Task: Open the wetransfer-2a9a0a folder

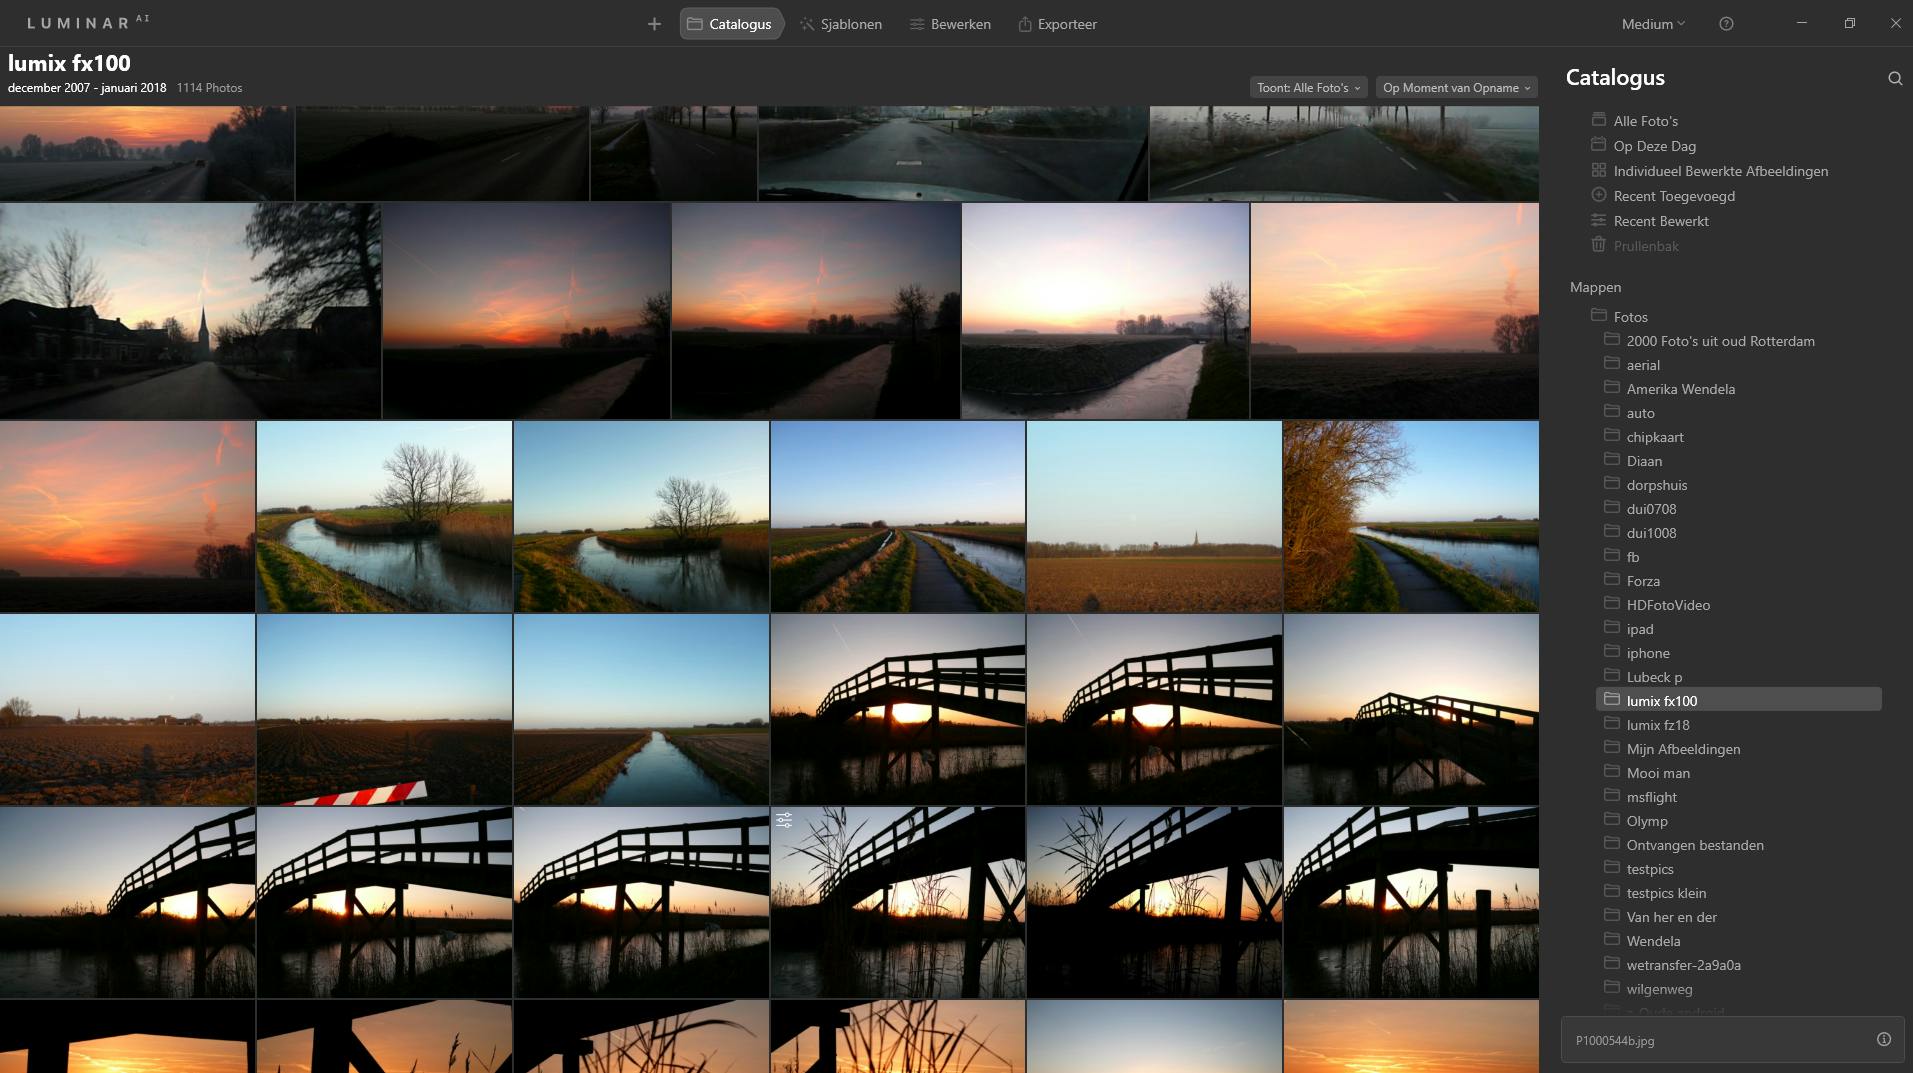Action: coord(1683,965)
